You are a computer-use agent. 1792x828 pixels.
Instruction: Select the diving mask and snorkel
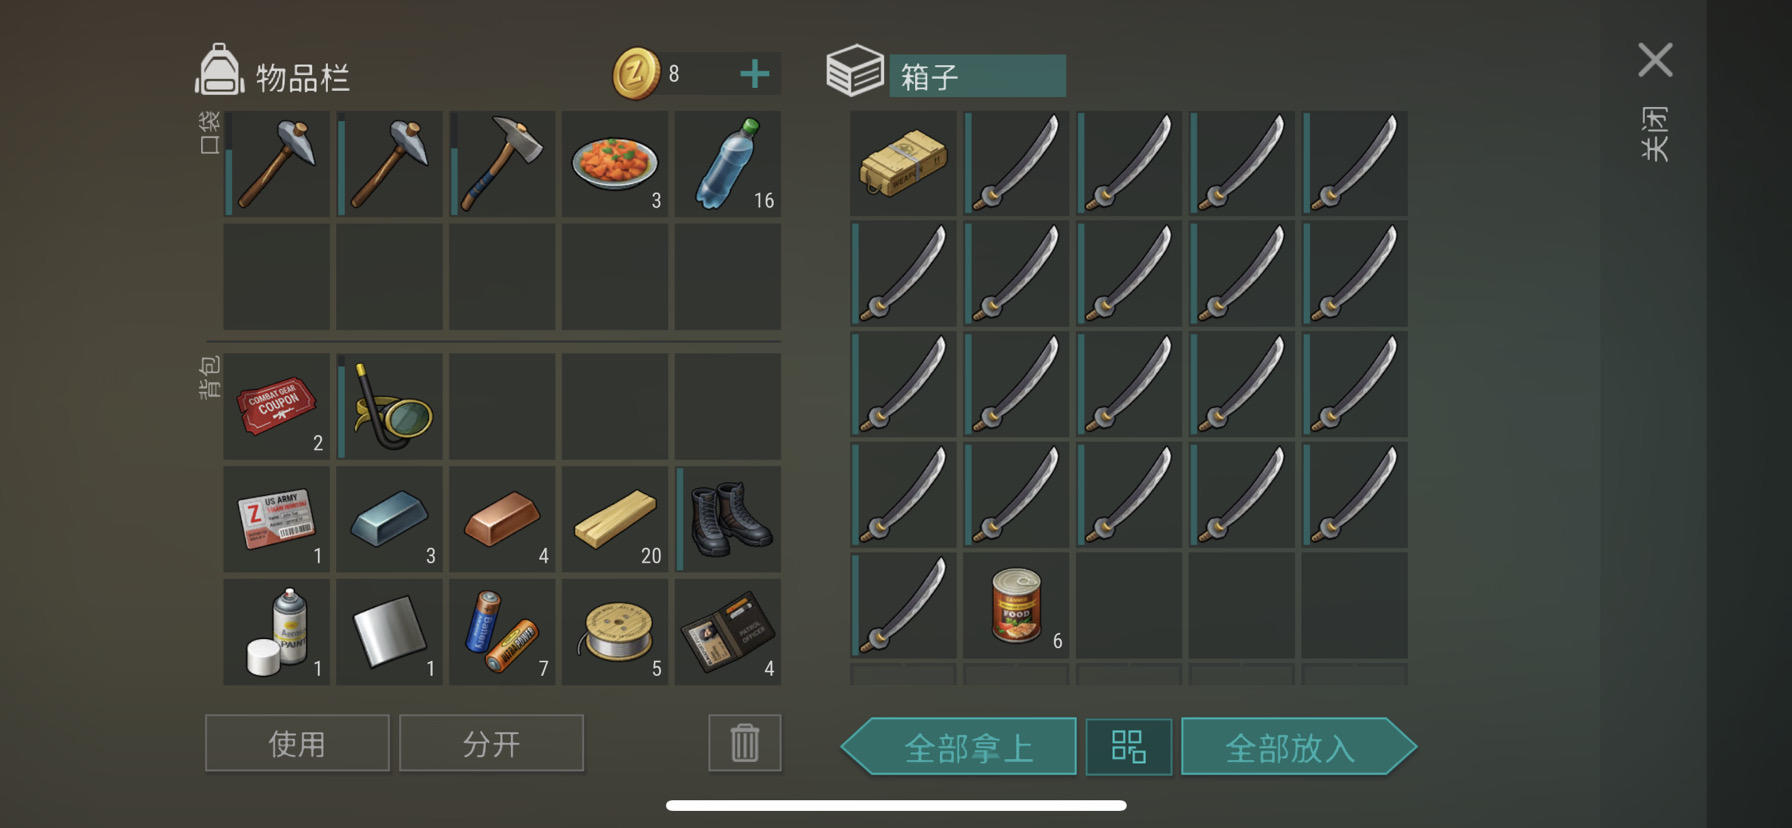pyautogui.click(x=390, y=406)
